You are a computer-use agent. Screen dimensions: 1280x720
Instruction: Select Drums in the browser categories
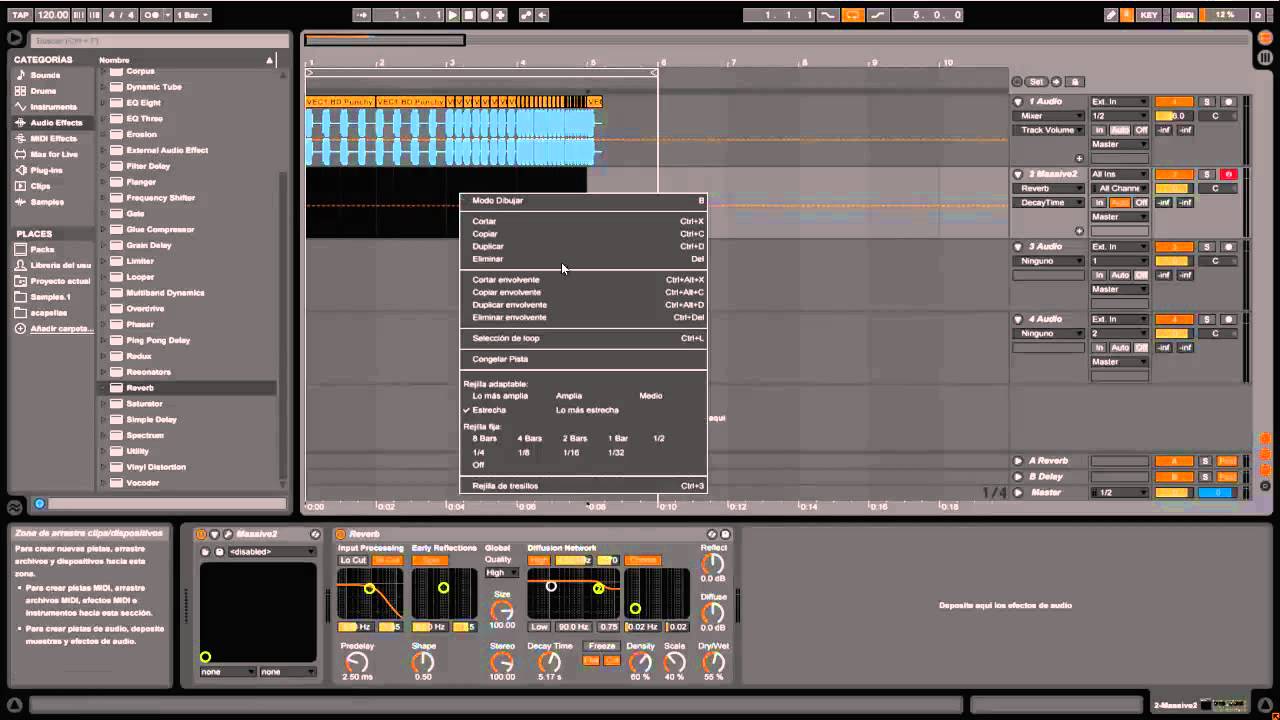point(43,91)
